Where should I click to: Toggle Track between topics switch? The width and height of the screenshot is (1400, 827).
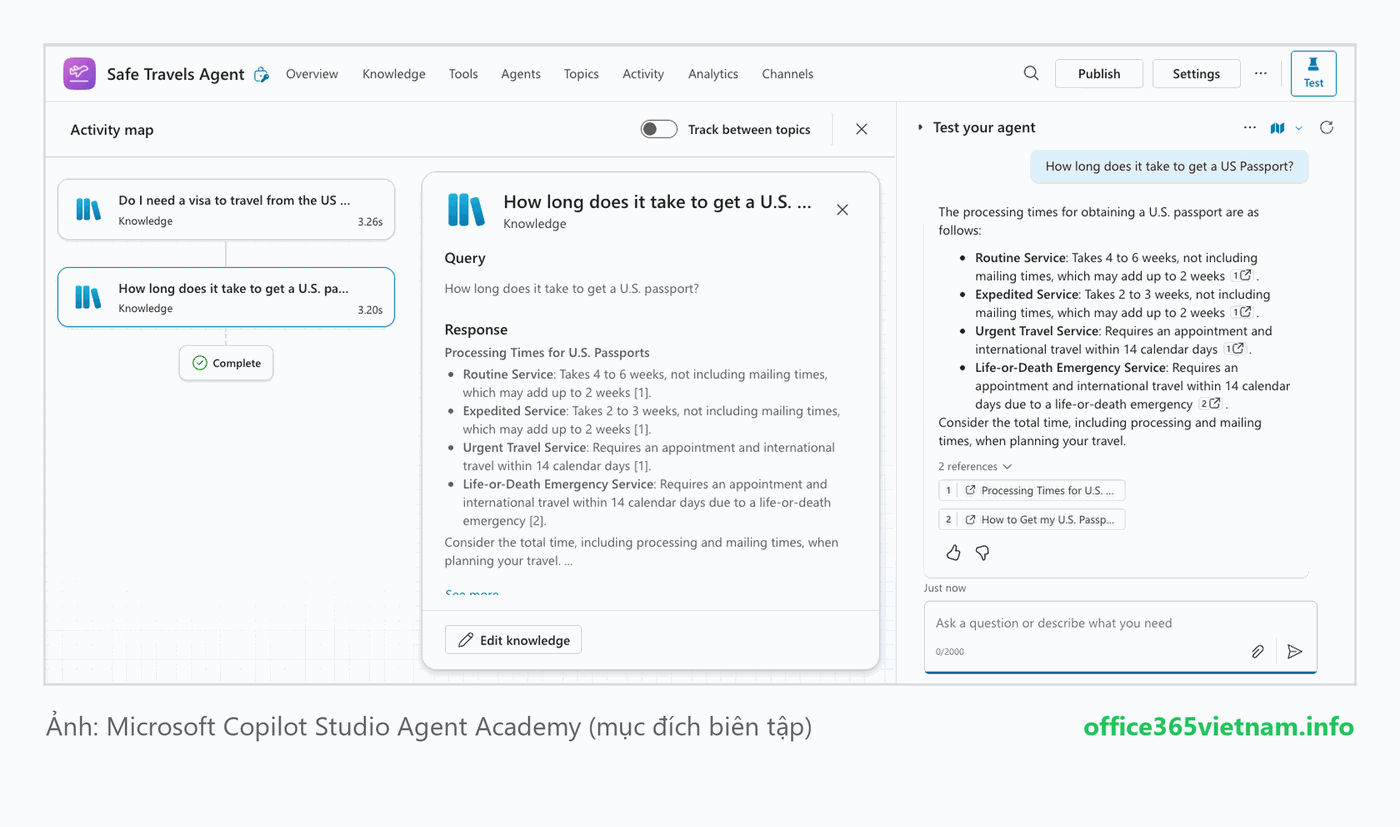[x=659, y=129]
